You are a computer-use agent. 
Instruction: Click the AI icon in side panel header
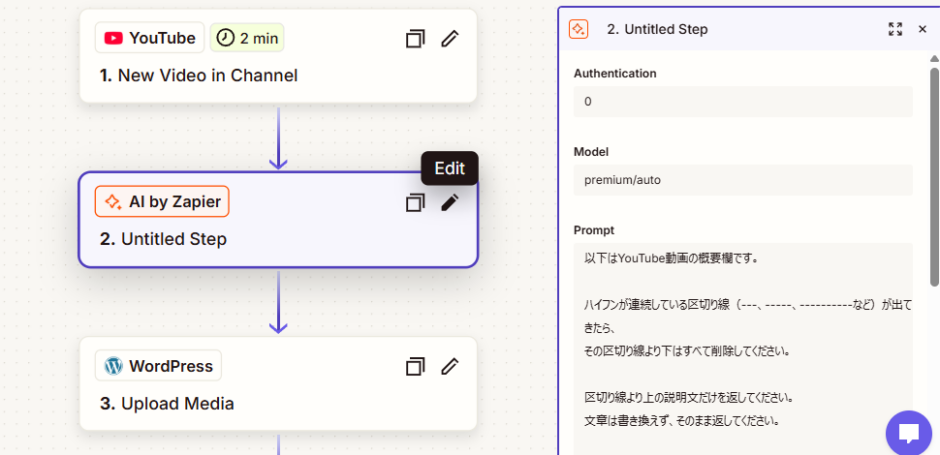coord(579,29)
